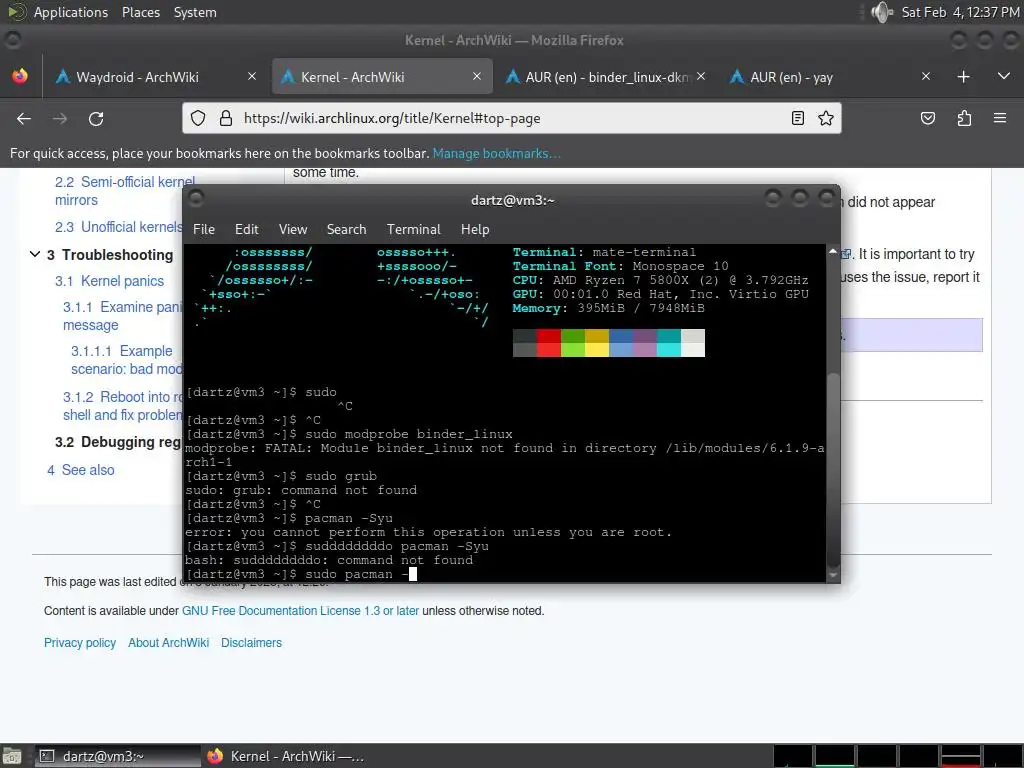Open the System menu in top panel
Image resolution: width=1024 pixels, height=768 pixels.
[x=195, y=12]
